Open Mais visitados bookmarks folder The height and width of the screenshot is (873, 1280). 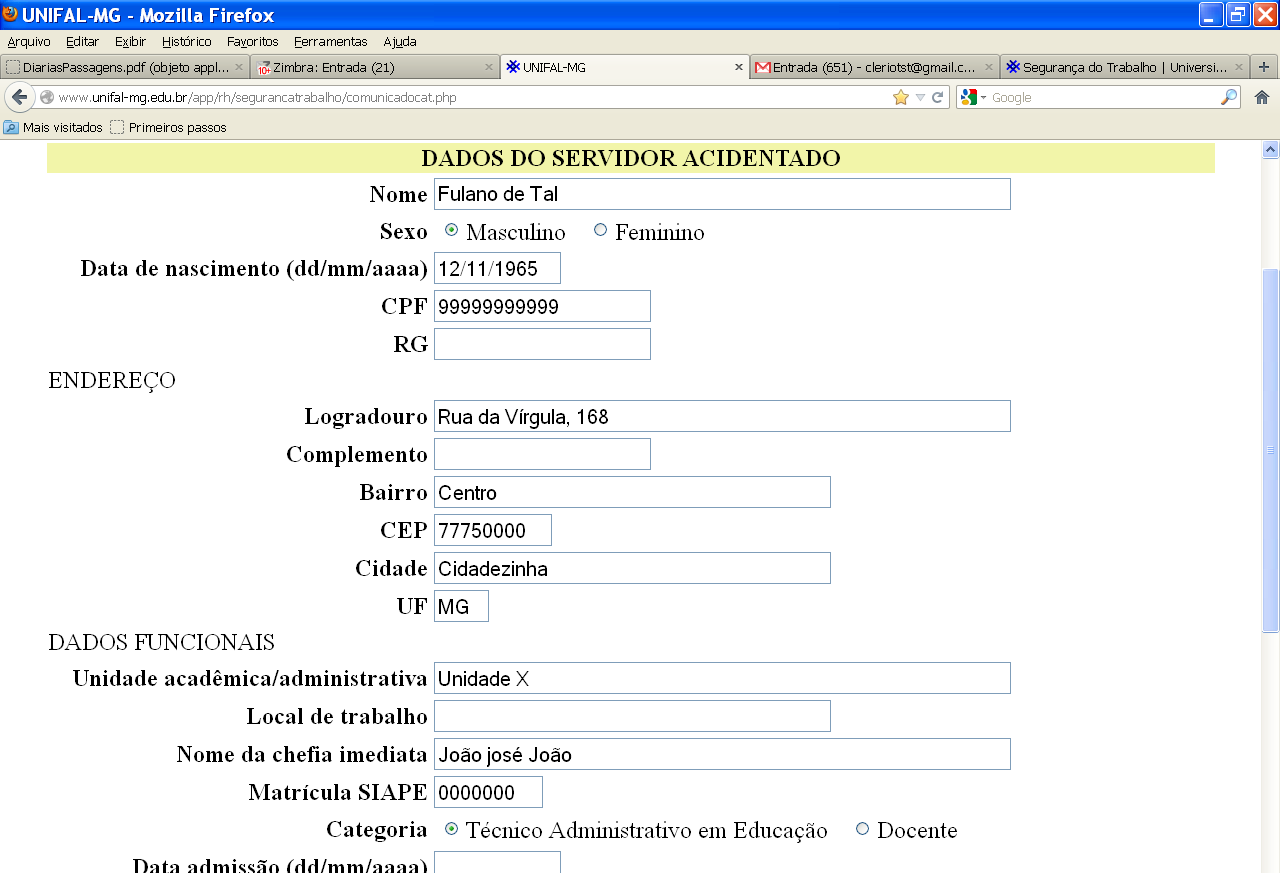point(53,127)
